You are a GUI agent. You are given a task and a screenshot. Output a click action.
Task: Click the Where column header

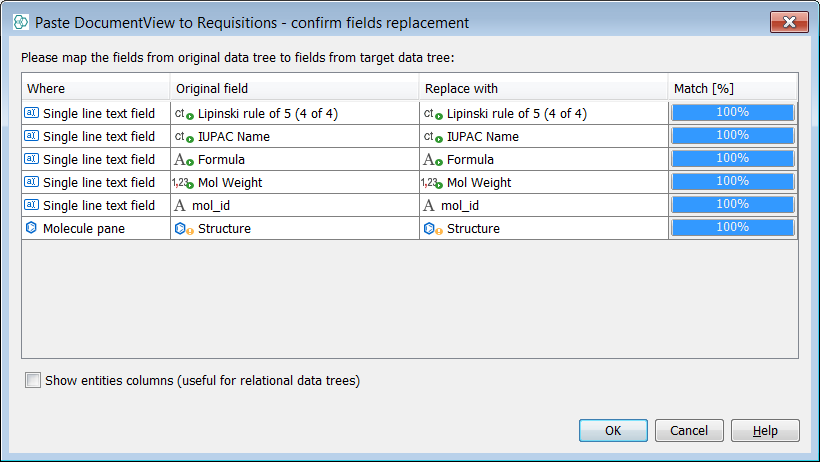[95, 89]
